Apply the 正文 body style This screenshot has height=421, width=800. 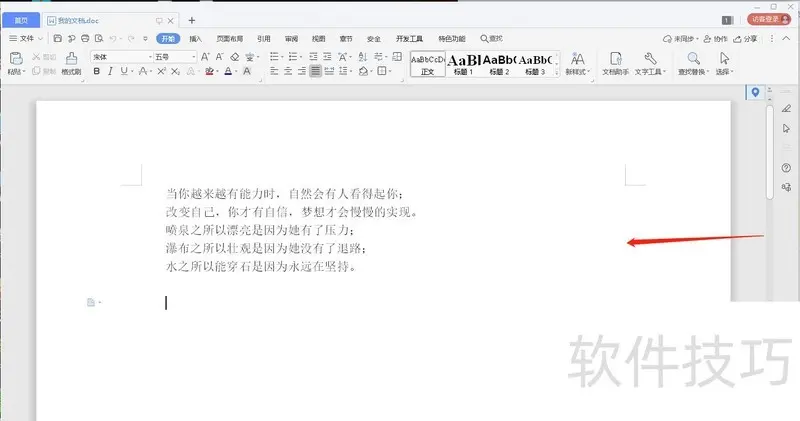(x=428, y=64)
